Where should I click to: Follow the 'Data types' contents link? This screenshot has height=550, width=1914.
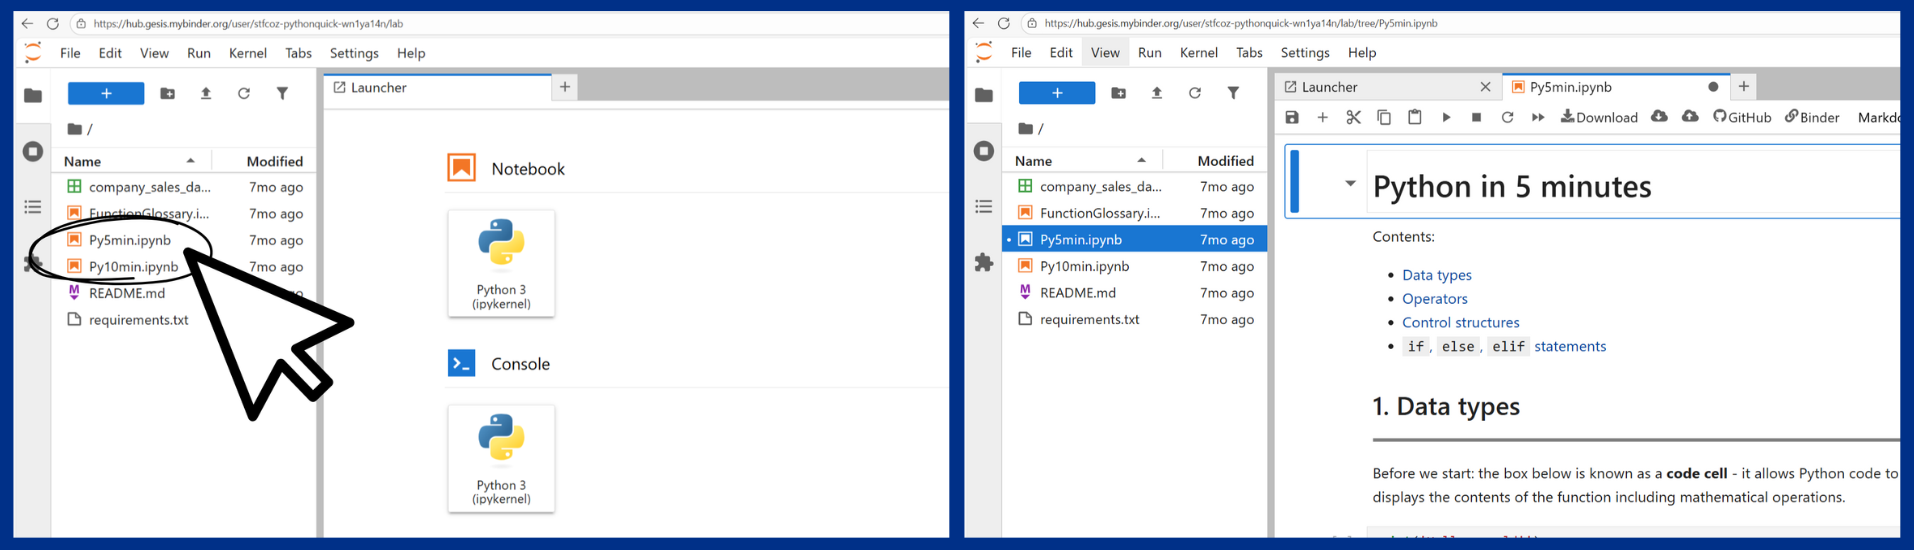[1436, 275]
